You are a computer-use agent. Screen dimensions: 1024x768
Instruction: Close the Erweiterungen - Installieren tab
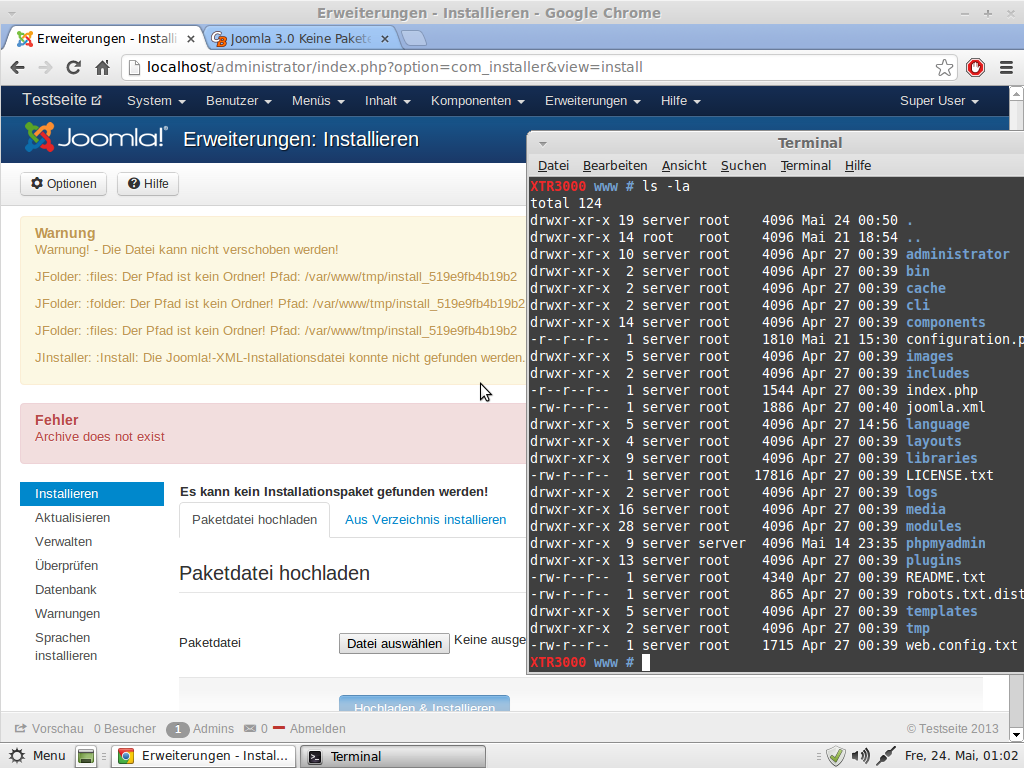(x=191, y=39)
